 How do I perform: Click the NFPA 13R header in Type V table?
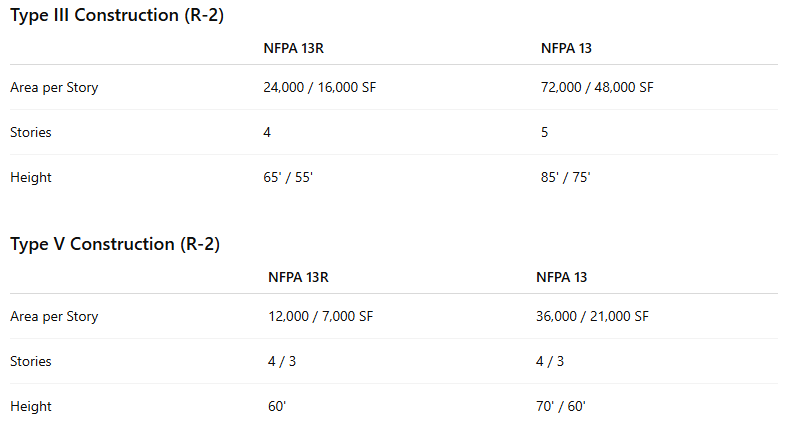click(x=297, y=277)
